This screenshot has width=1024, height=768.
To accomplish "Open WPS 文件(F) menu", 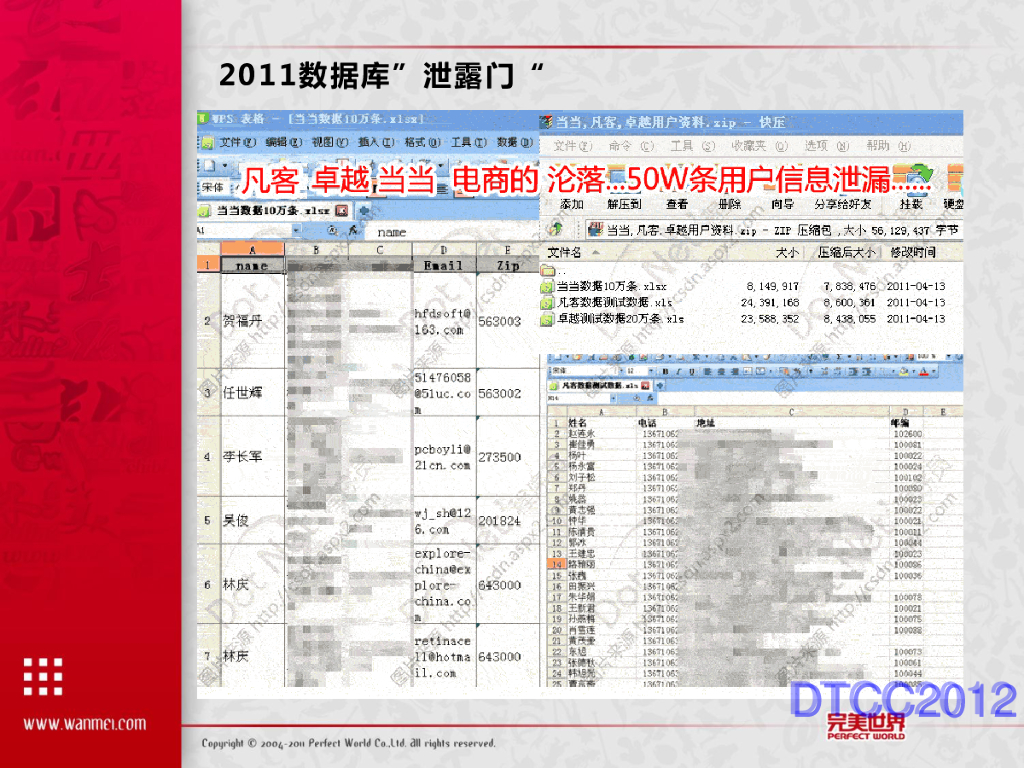I will (x=237, y=142).
